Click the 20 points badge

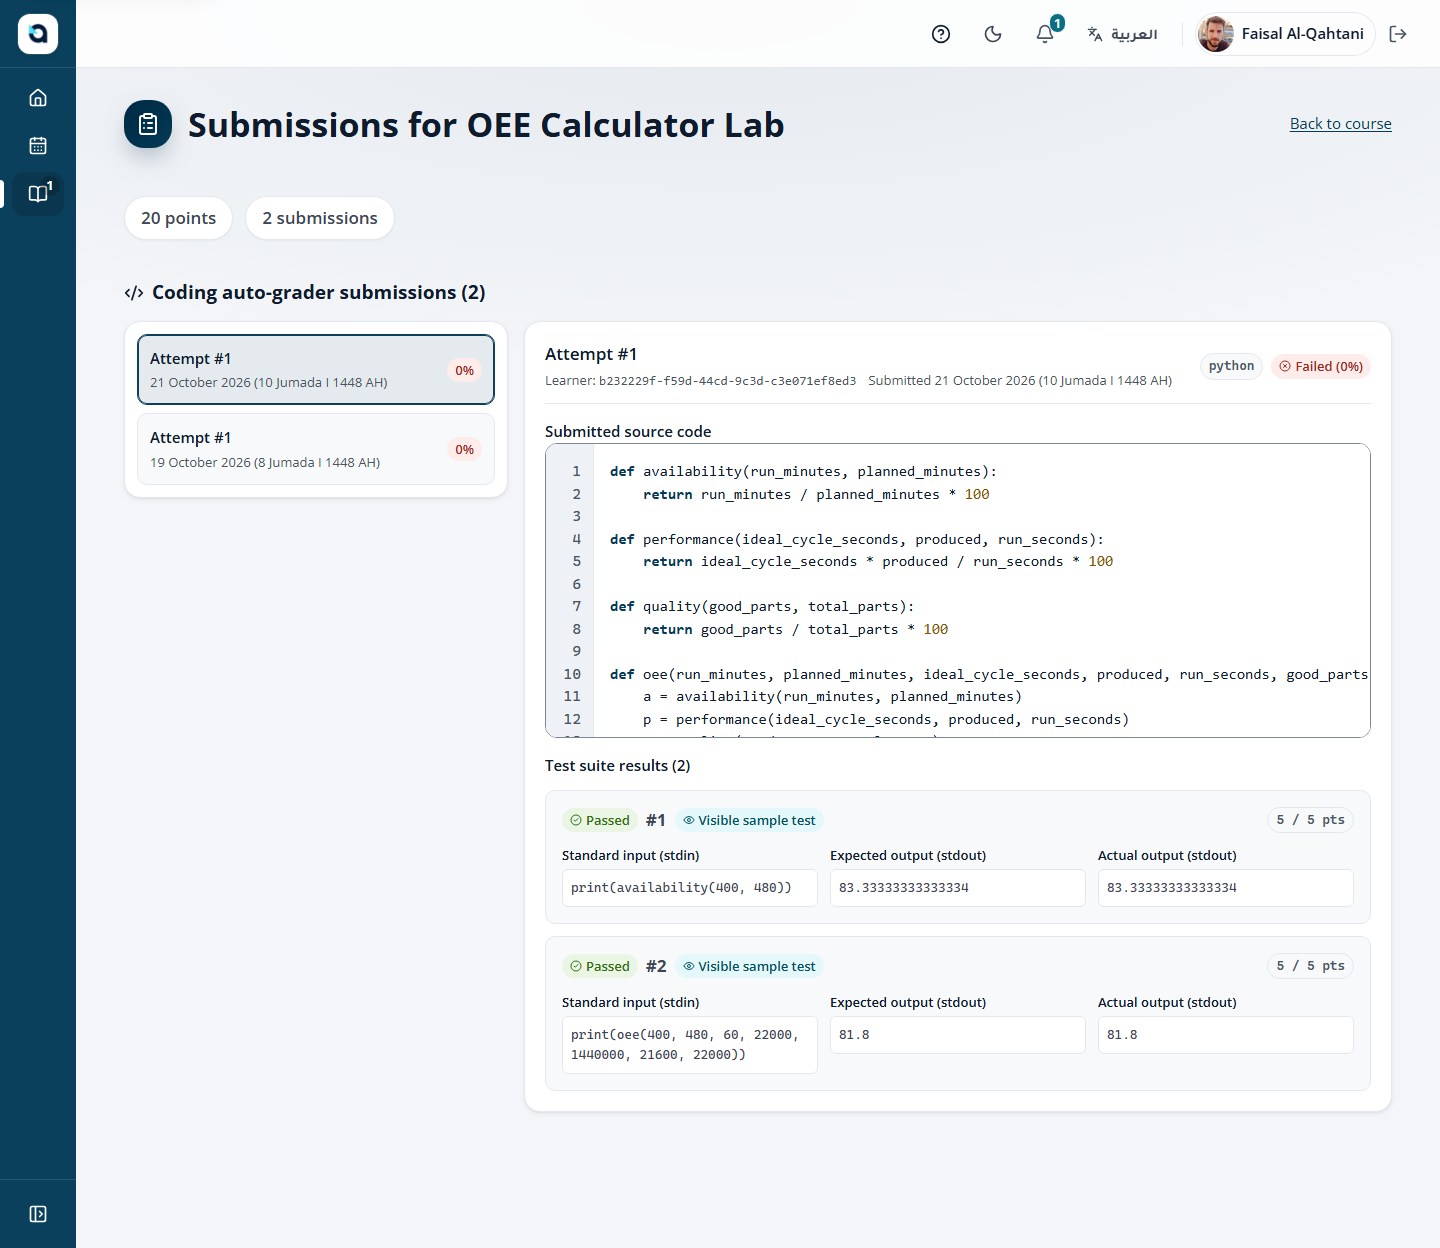178,218
